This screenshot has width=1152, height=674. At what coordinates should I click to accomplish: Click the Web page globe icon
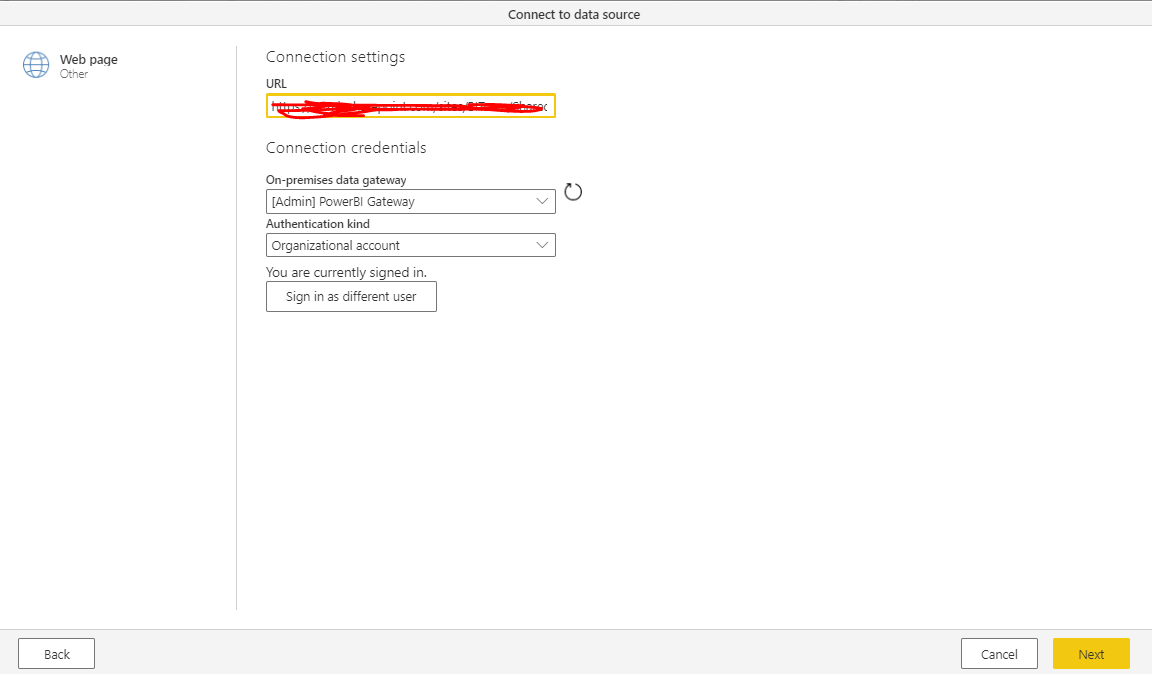coord(36,65)
